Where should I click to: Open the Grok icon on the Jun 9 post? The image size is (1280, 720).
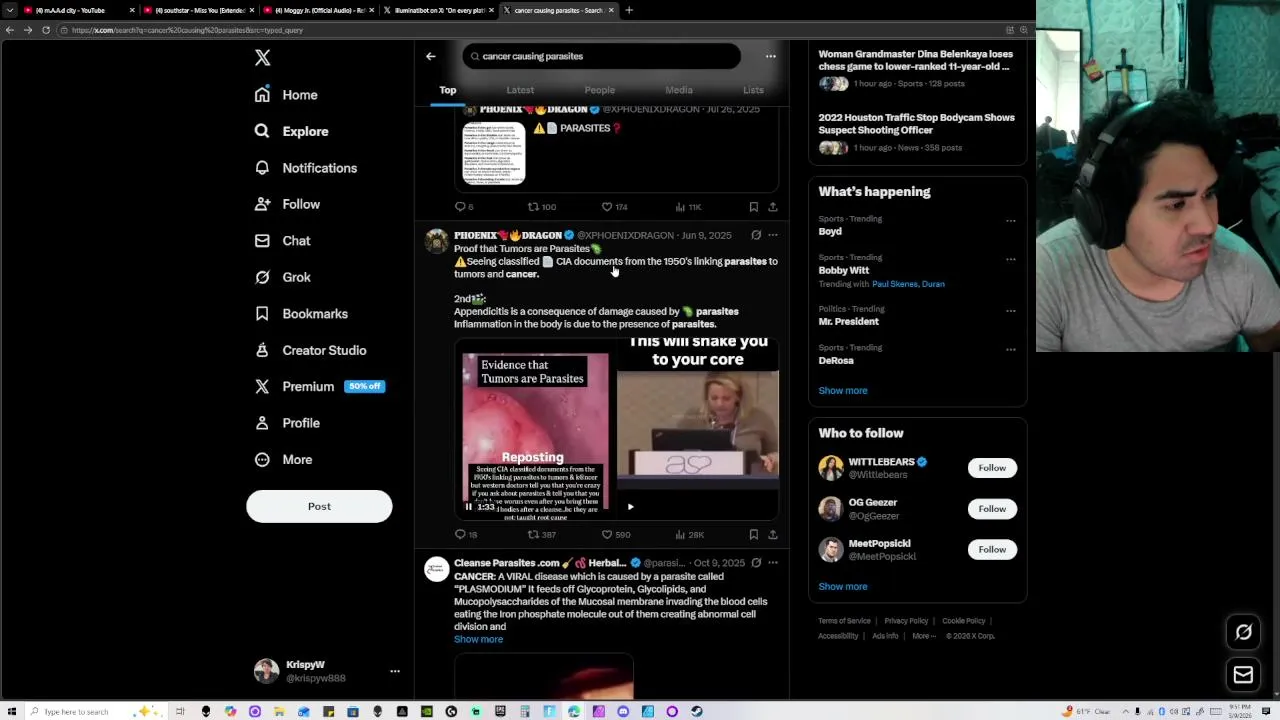[756, 235]
